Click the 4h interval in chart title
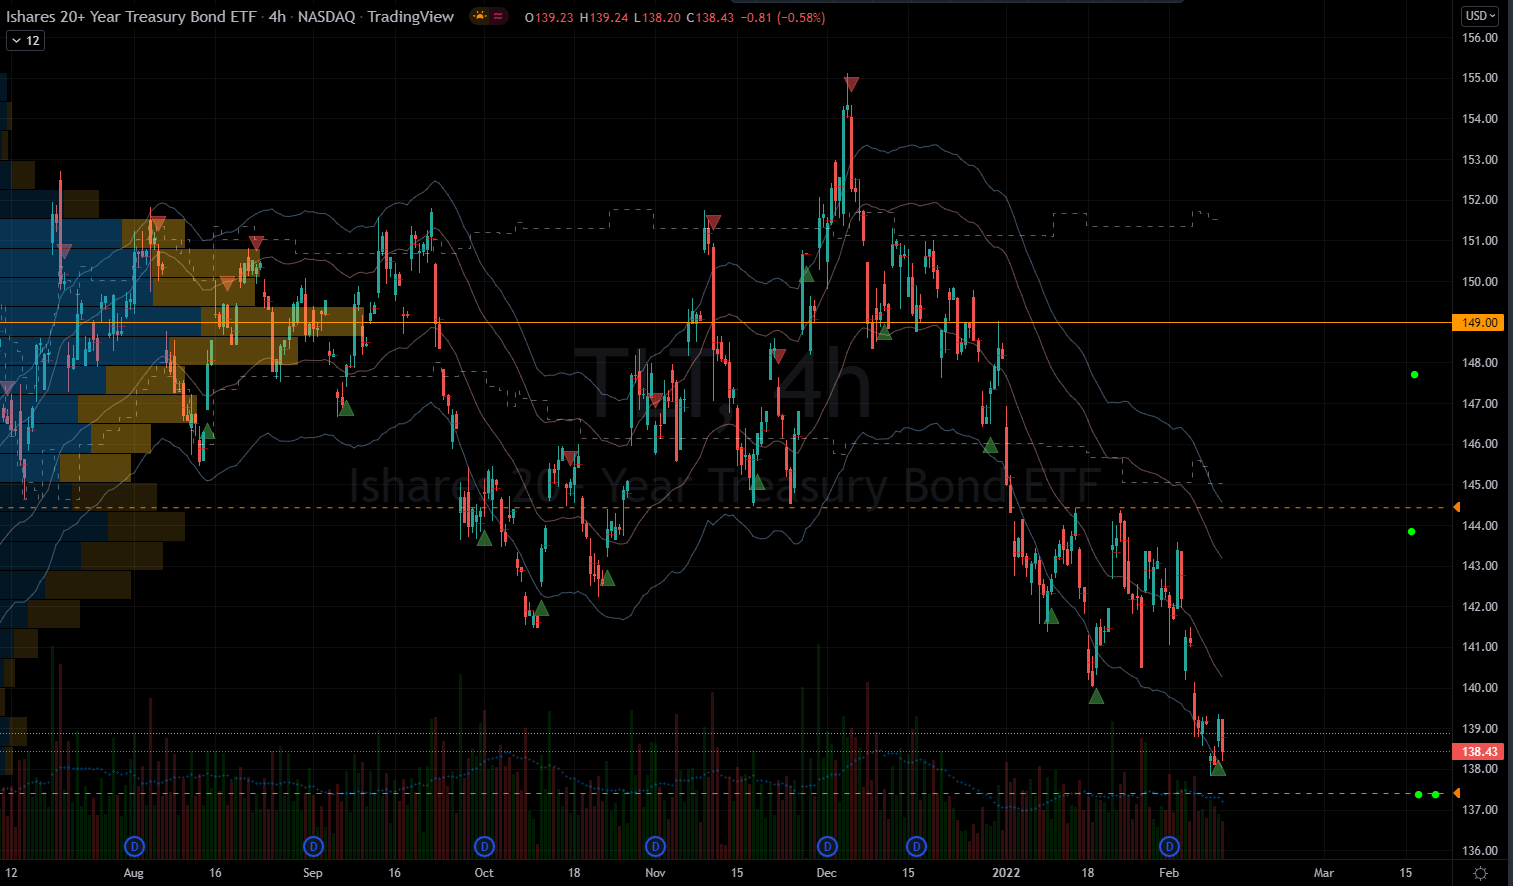Viewport: 1513px width, 886px height. (276, 17)
